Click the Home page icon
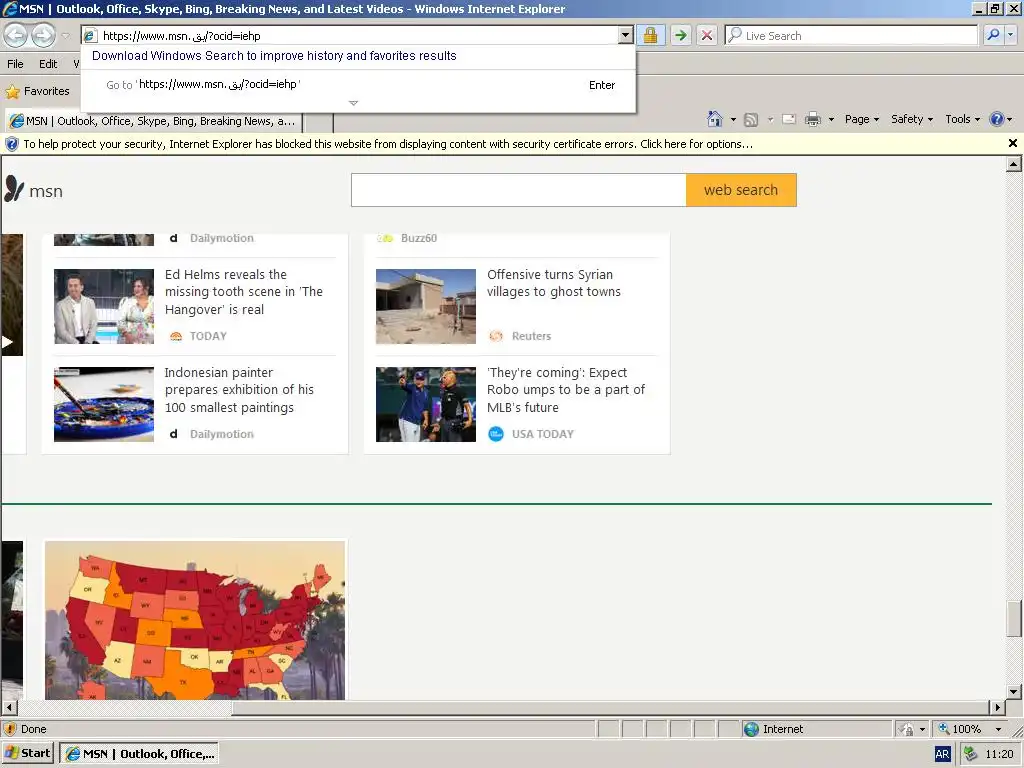The height and width of the screenshot is (768, 1024). 715,119
